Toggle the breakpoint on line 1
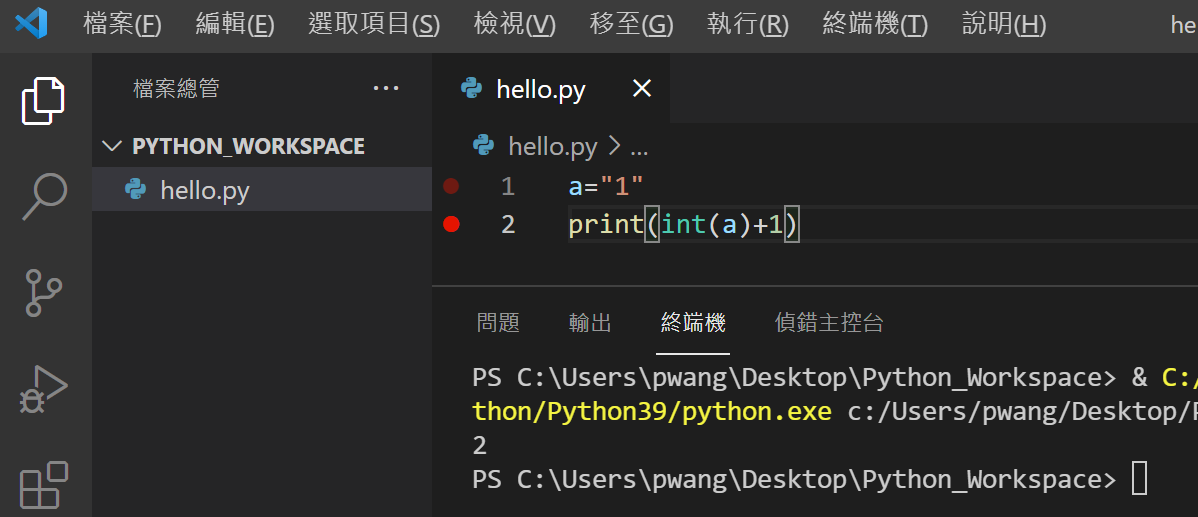Image resolution: width=1198 pixels, height=517 pixels. pyautogui.click(x=451, y=186)
